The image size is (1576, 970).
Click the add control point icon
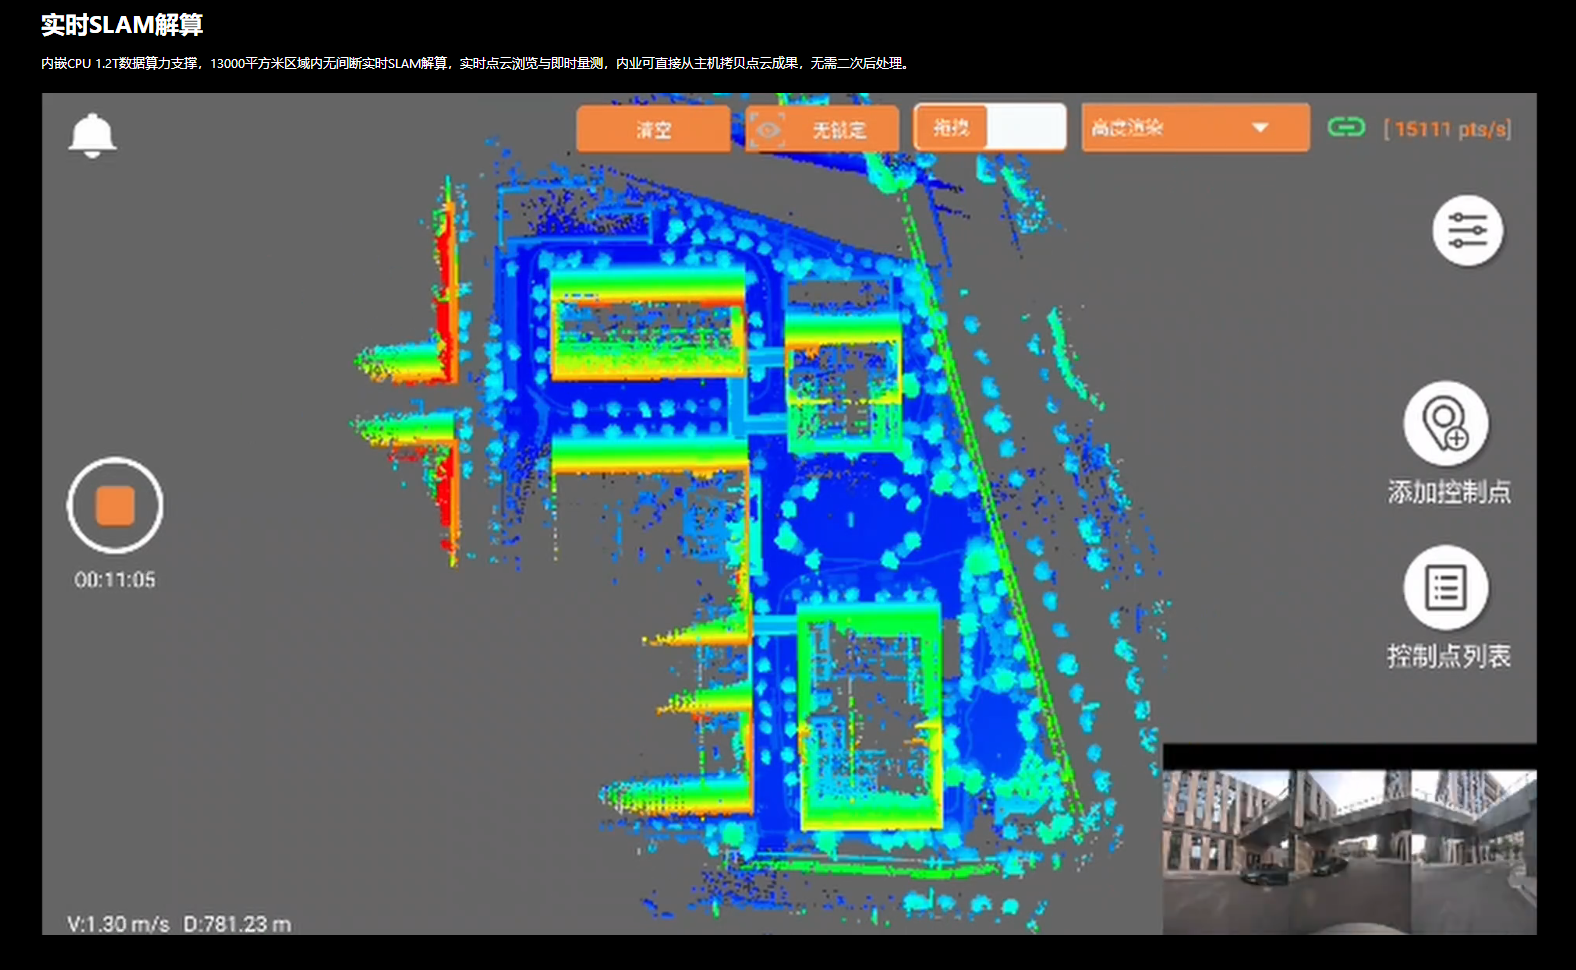[1446, 424]
